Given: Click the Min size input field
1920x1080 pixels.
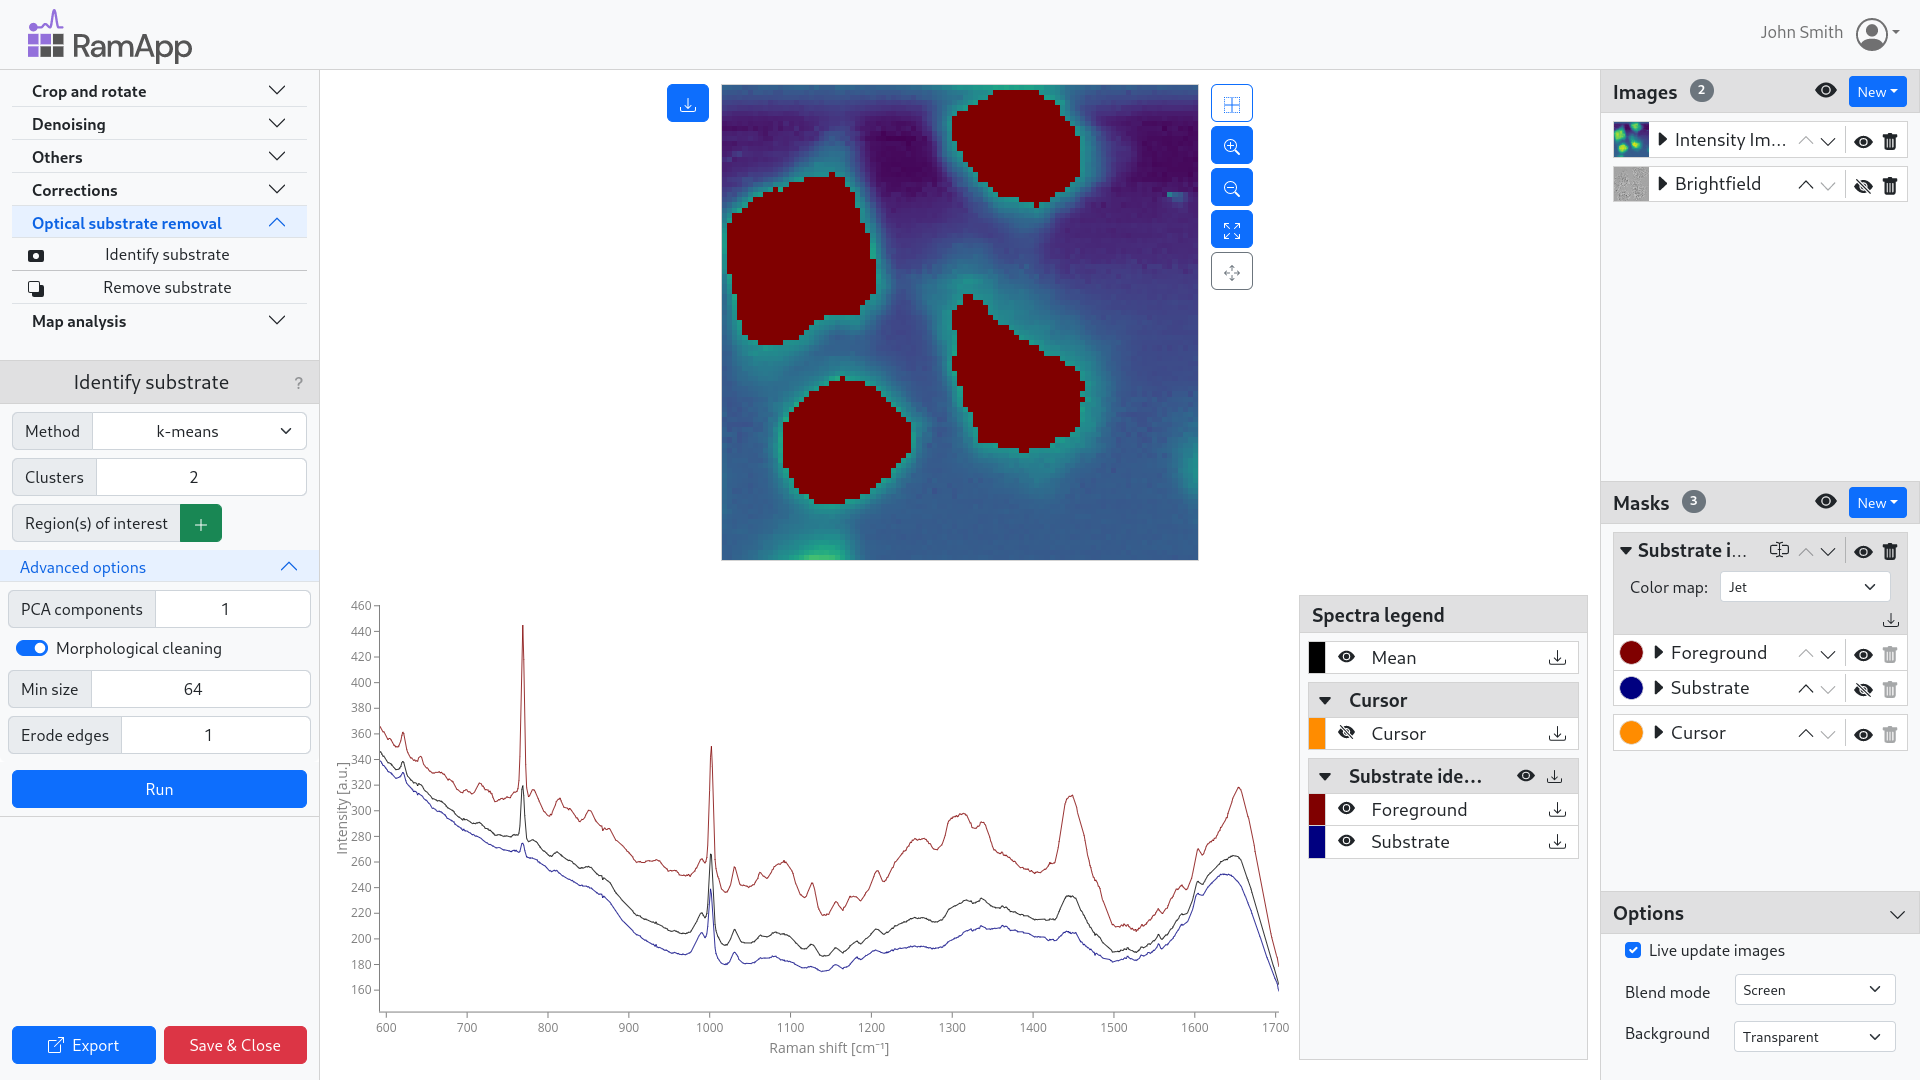Looking at the screenshot, I should click(200, 689).
